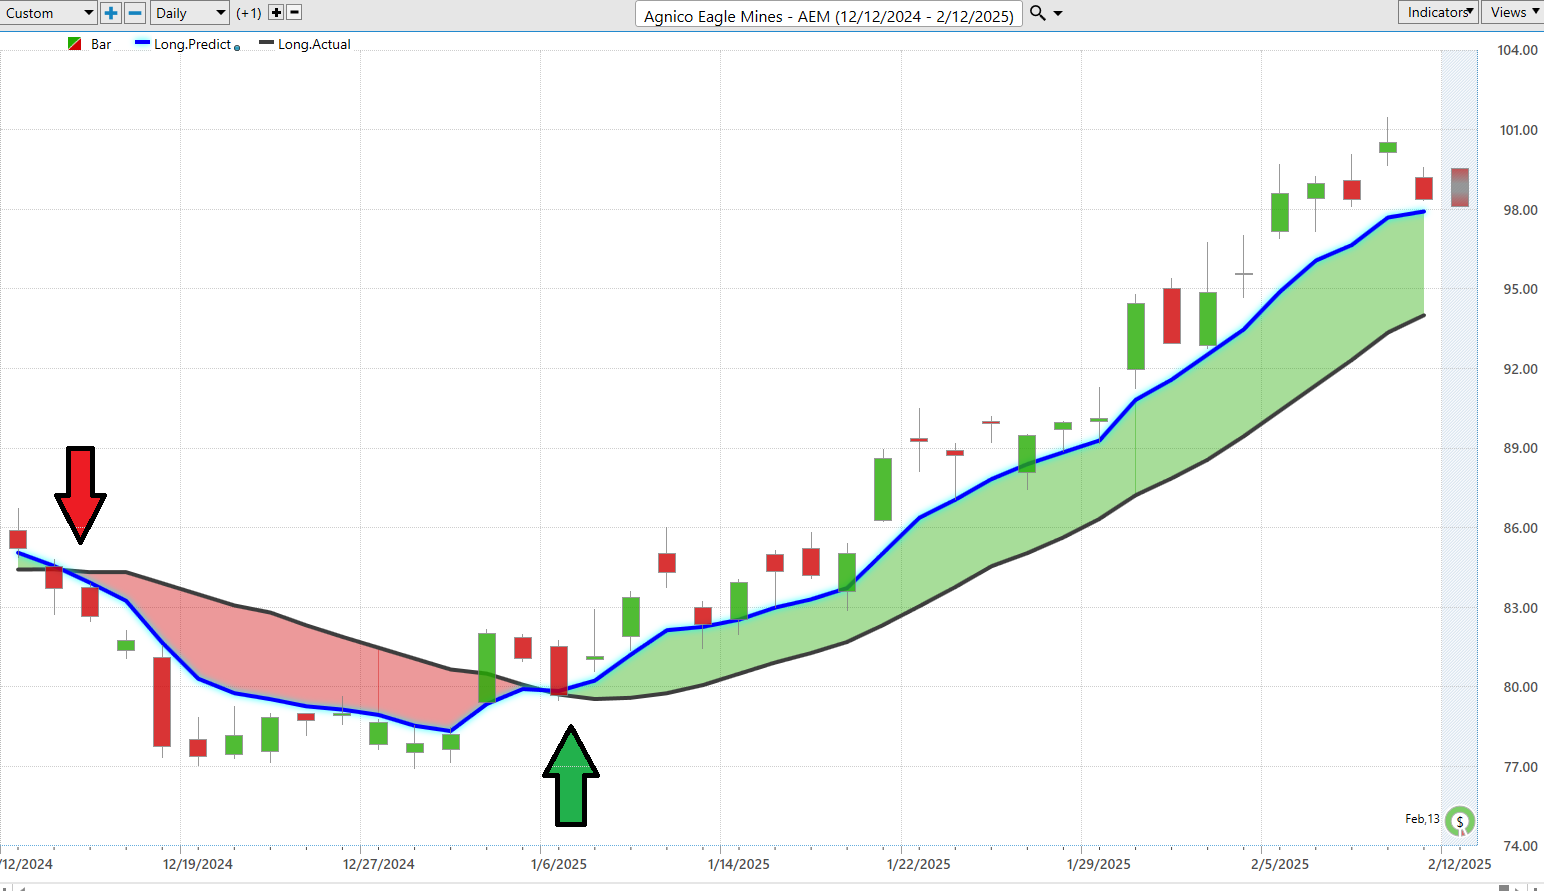Click the black minus forecast decrement button
Image resolution: width=1544 pixels, height=891 pixels.
tap(294, 13)
